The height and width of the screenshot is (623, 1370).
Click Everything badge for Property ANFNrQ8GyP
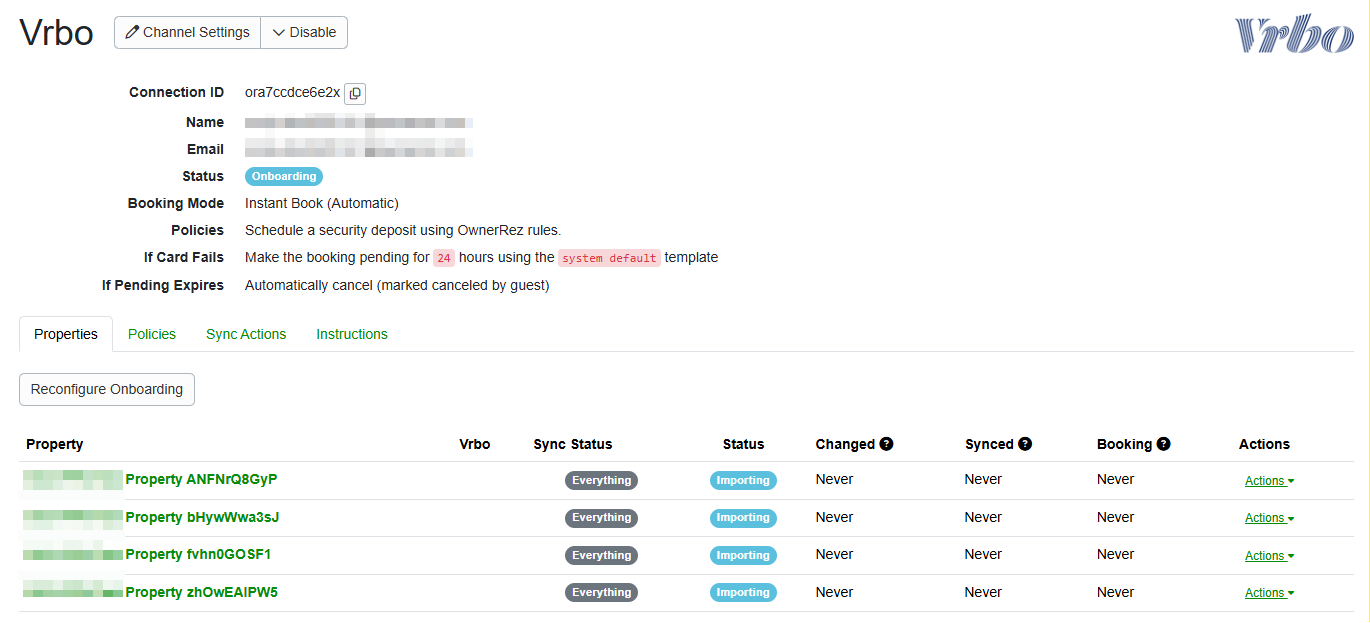pos(601,480)
